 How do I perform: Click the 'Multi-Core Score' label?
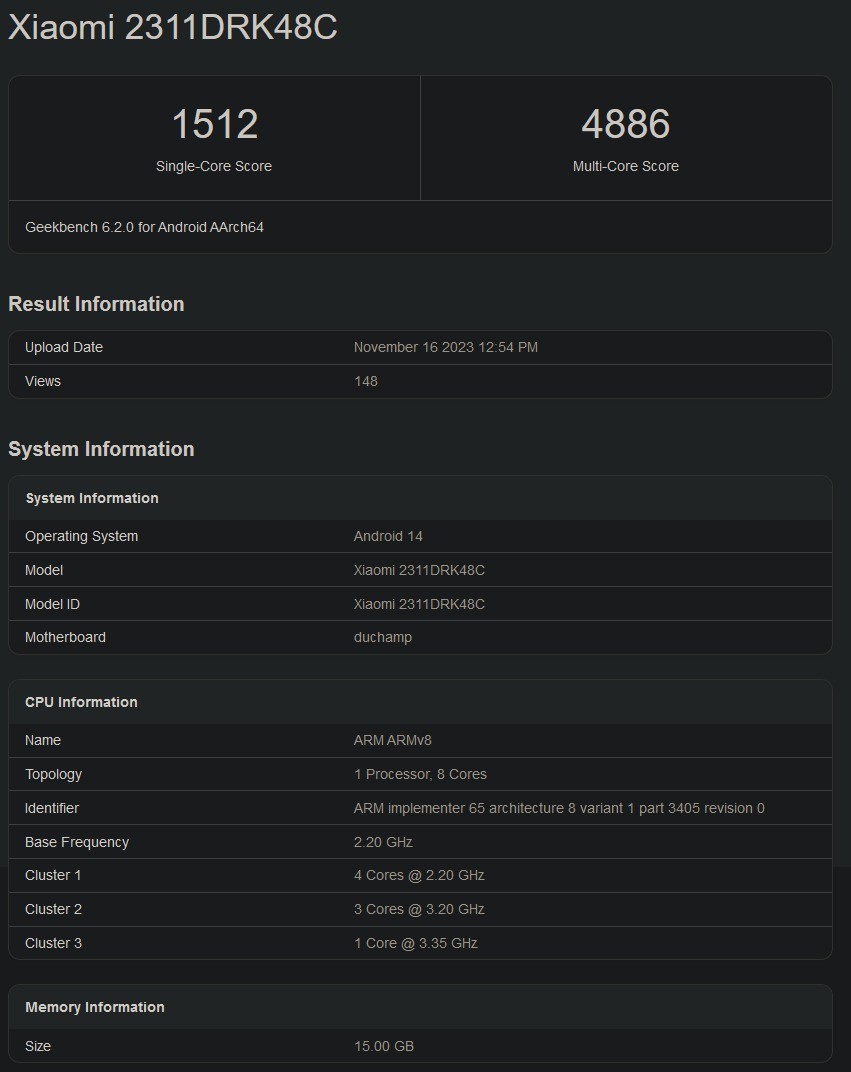pyautogui.click(x=625, y=166)
